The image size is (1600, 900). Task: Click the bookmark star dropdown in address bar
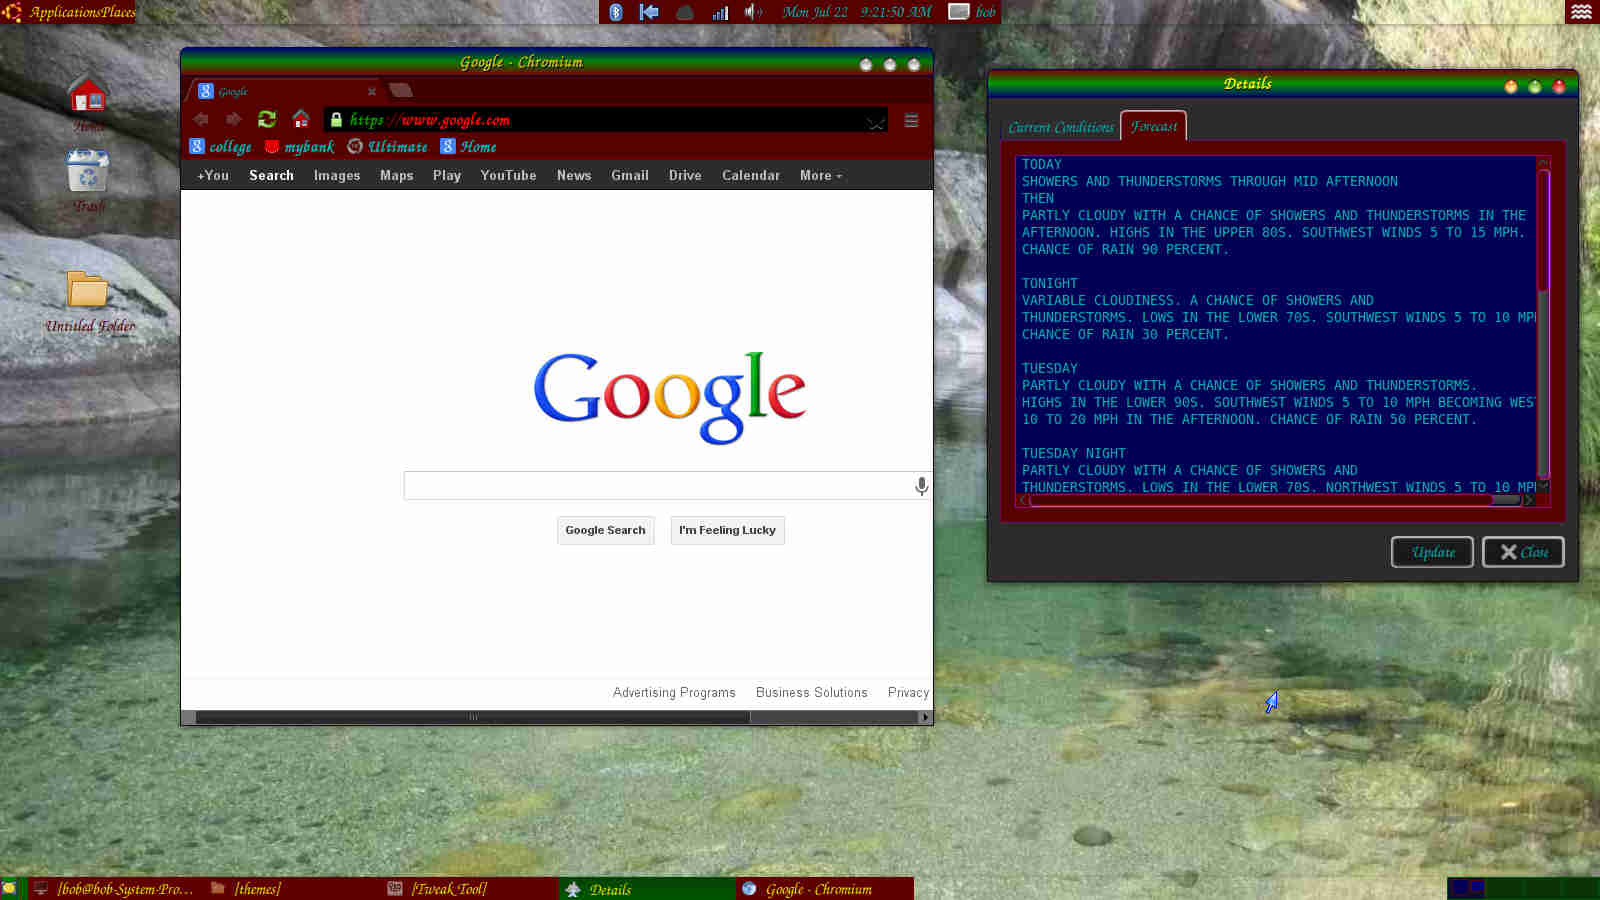876,122
